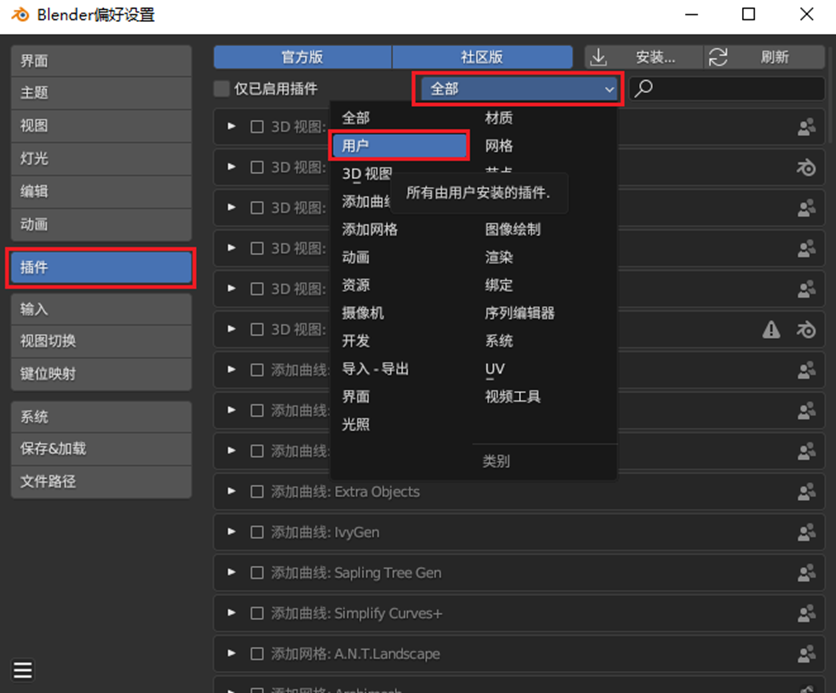
Task: Toggle 仅已启用插件 checkbox
Action: coord(221,88)
